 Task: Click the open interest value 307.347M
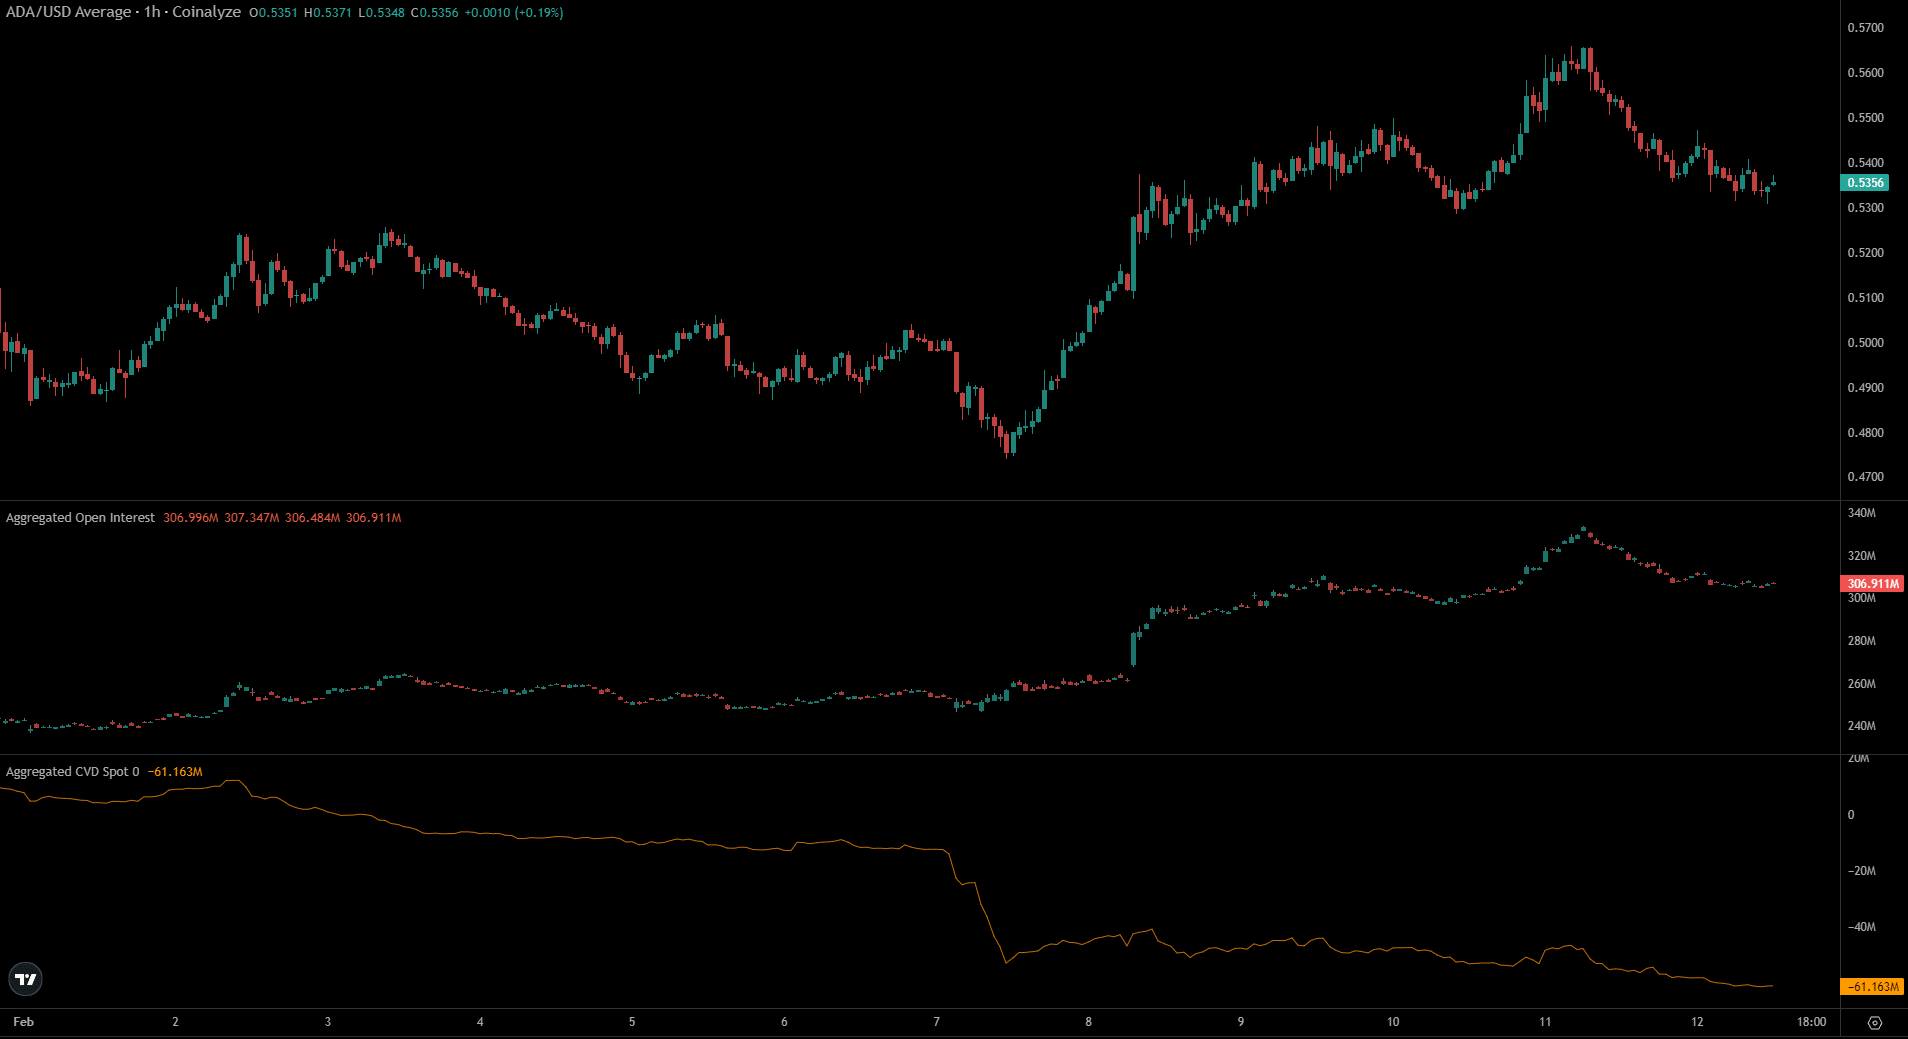[x=251, y=518]
